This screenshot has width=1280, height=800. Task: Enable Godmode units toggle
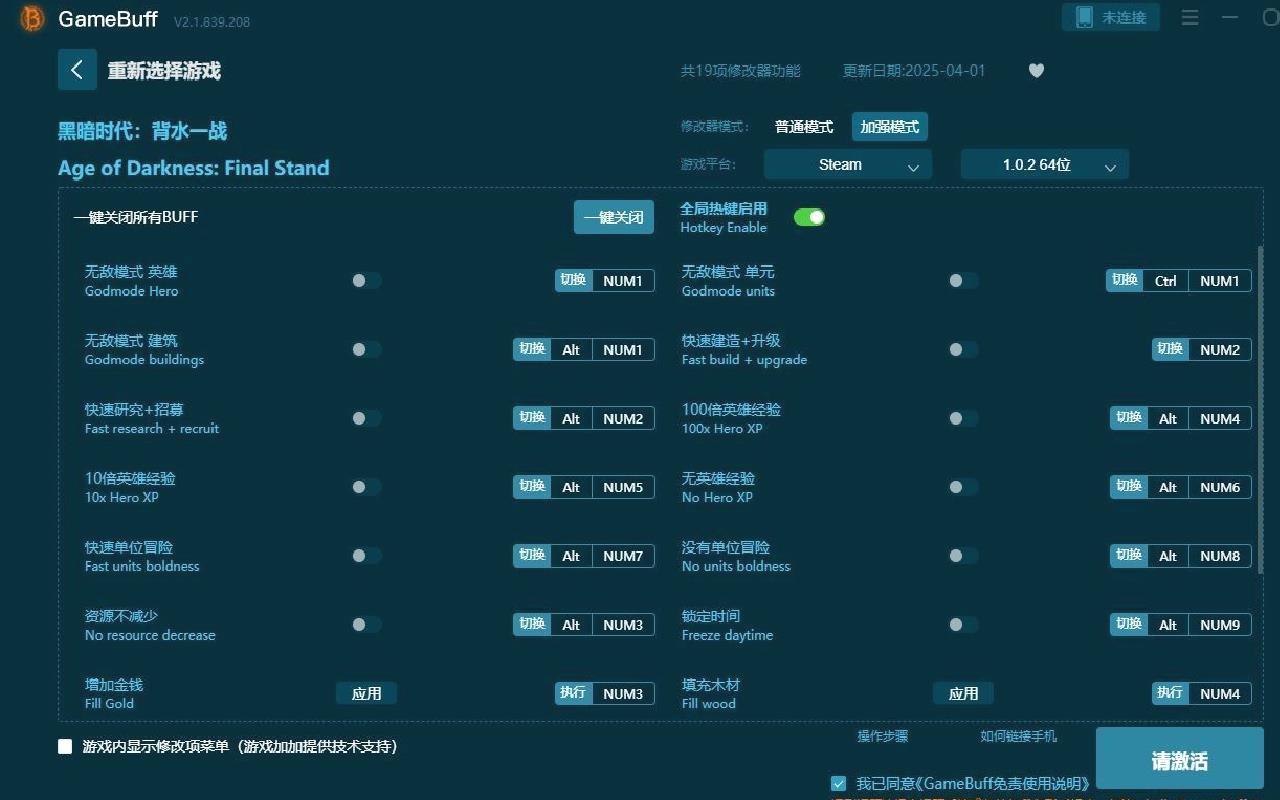point(963,281)
